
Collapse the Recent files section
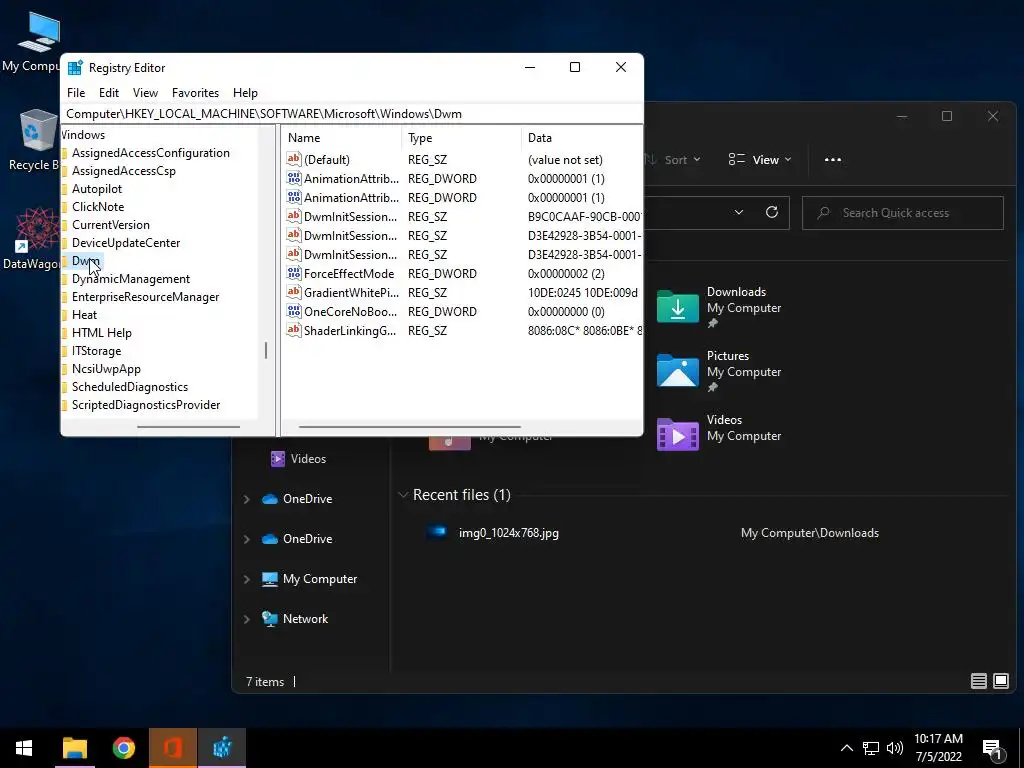coord(403,495)
